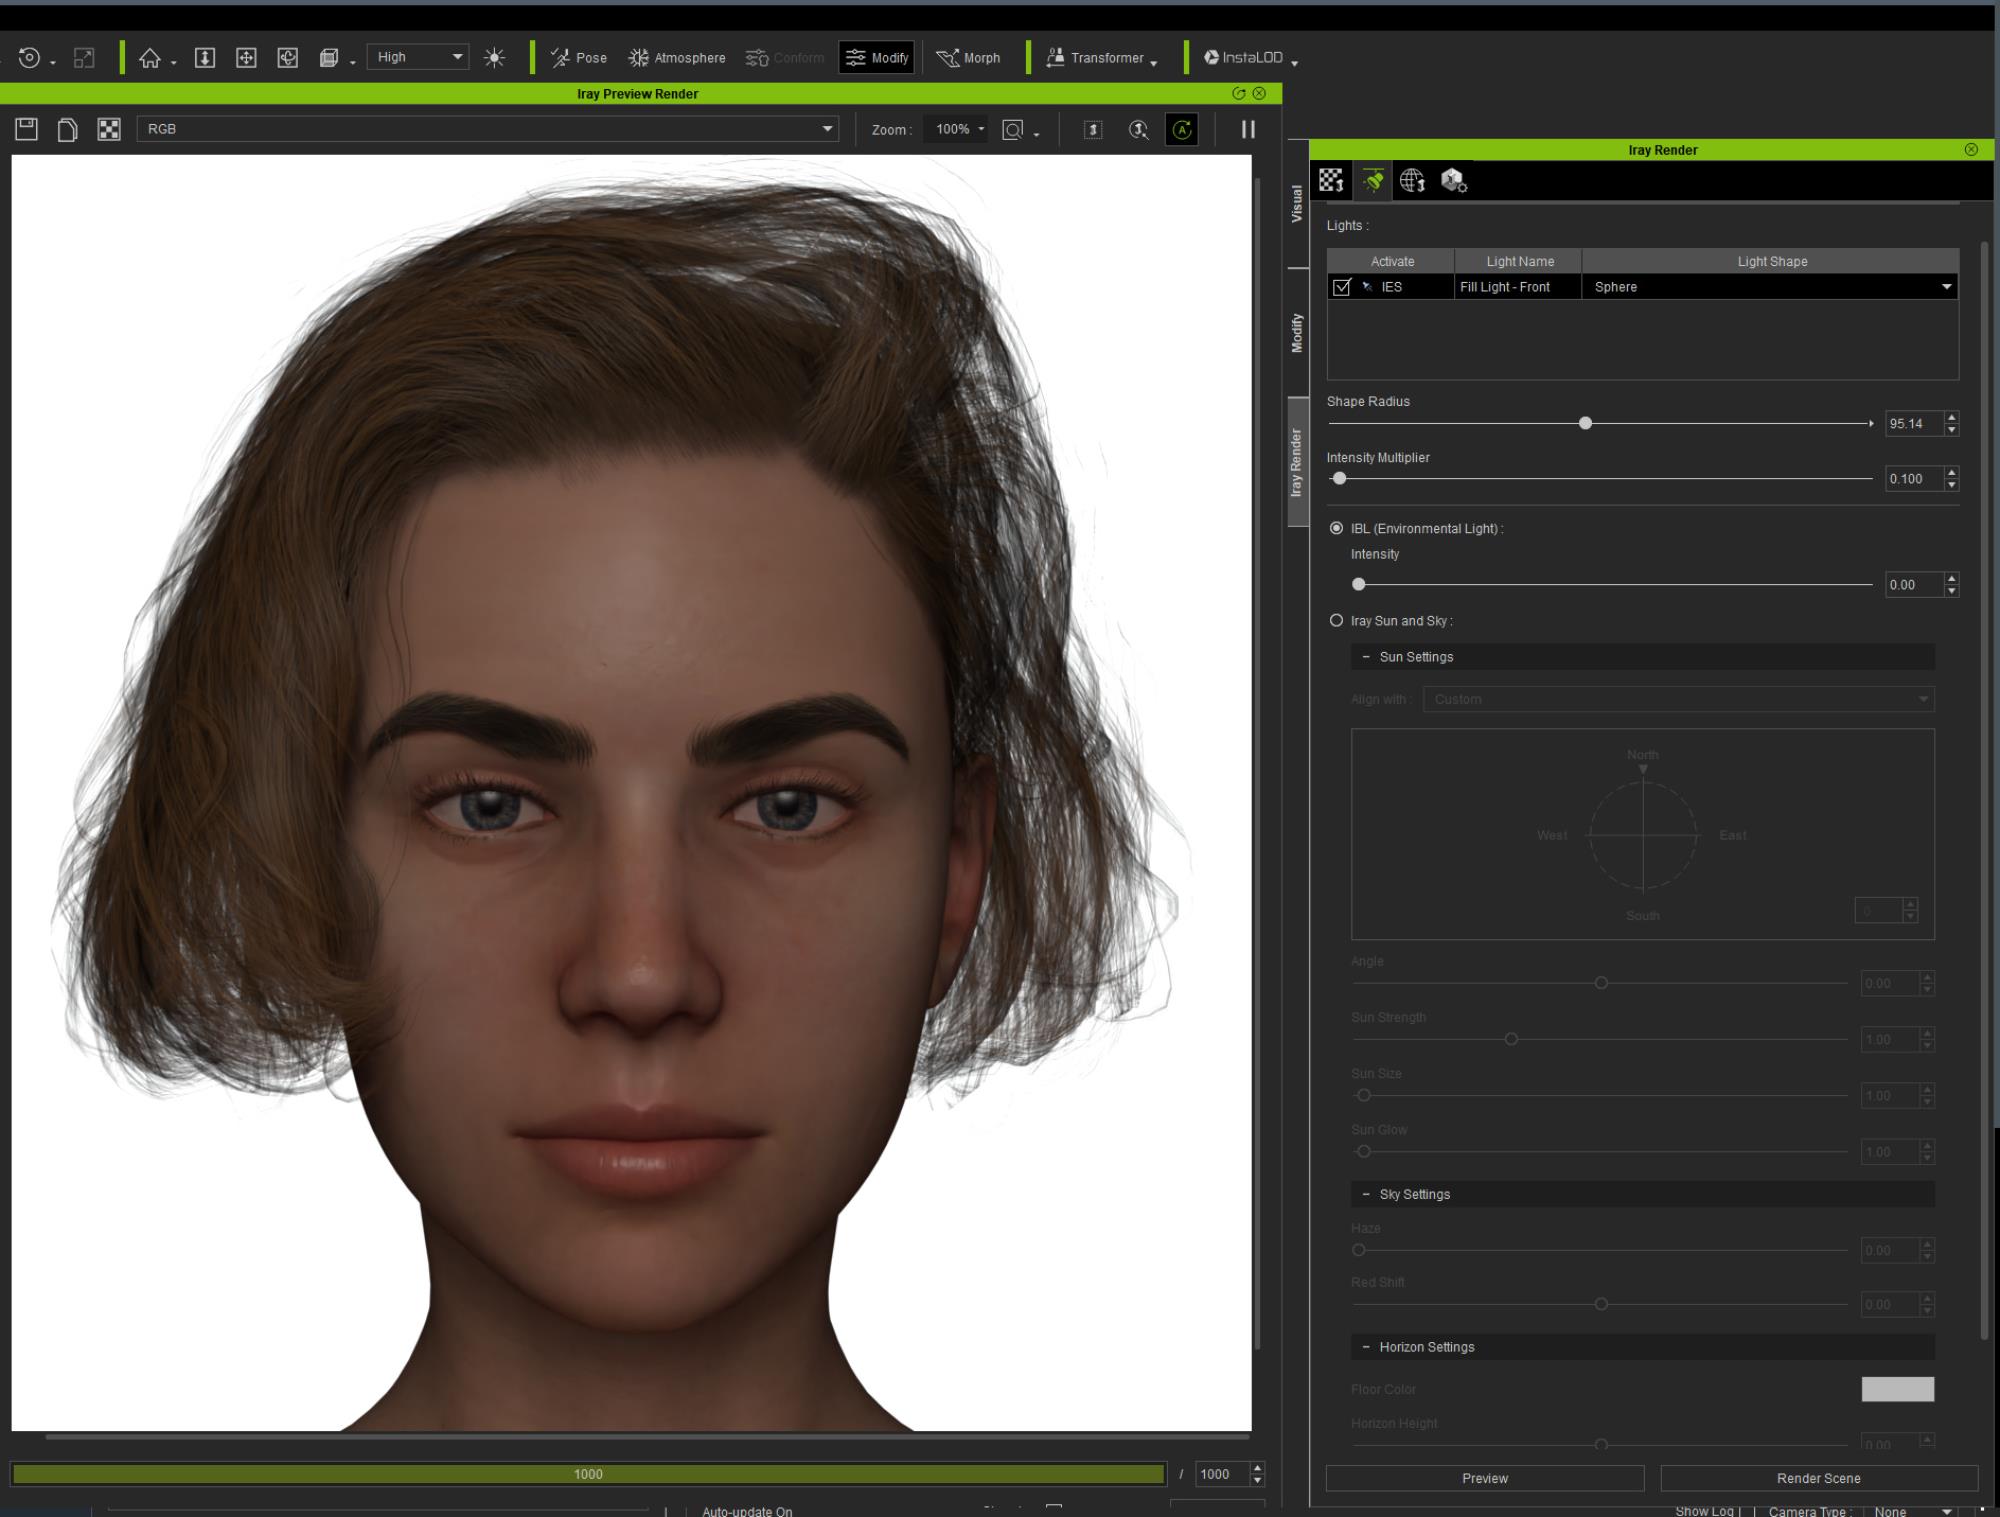
Task: Select the Iray Sun and Sky radio button
Action: (x=1336, y=620)
